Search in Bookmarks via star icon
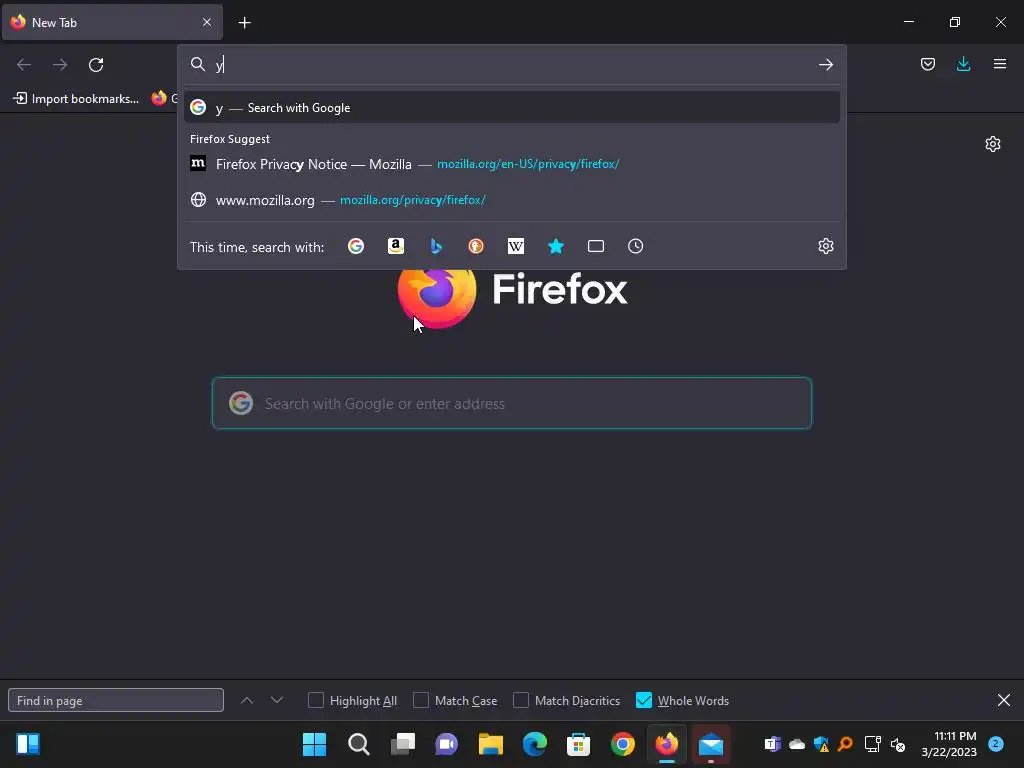 [x=556, y=246]
